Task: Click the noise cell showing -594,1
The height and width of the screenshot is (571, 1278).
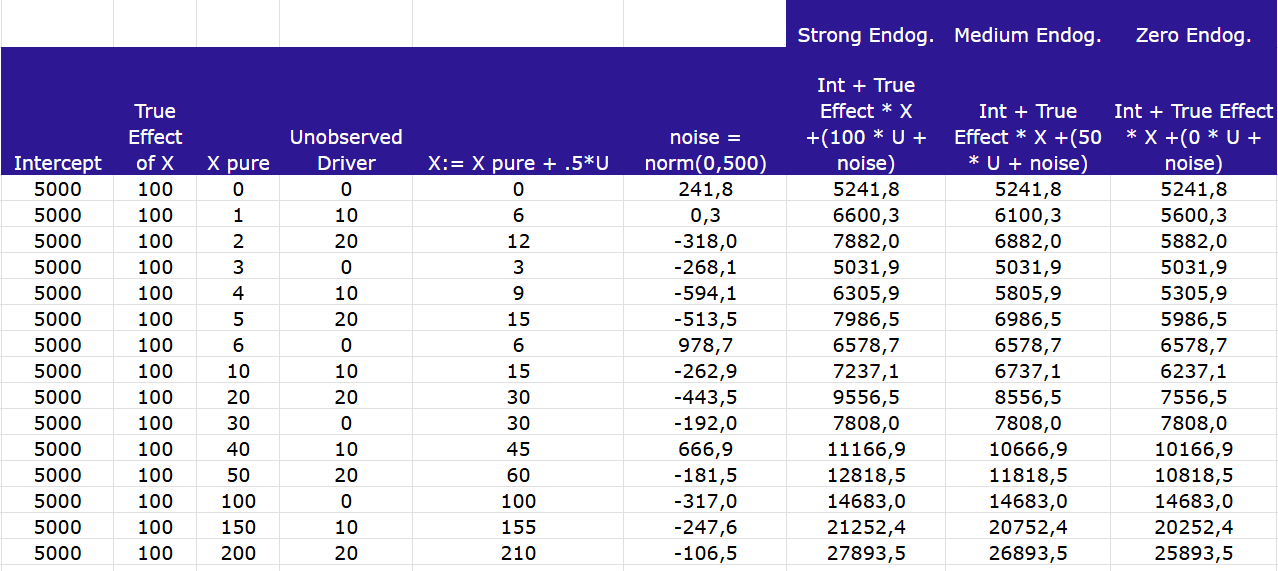Action: pos(705,293)
